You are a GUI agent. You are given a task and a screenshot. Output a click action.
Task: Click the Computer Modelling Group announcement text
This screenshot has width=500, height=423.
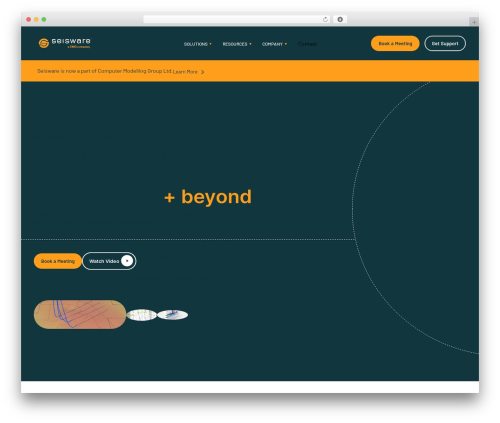[x=104, y=71]
